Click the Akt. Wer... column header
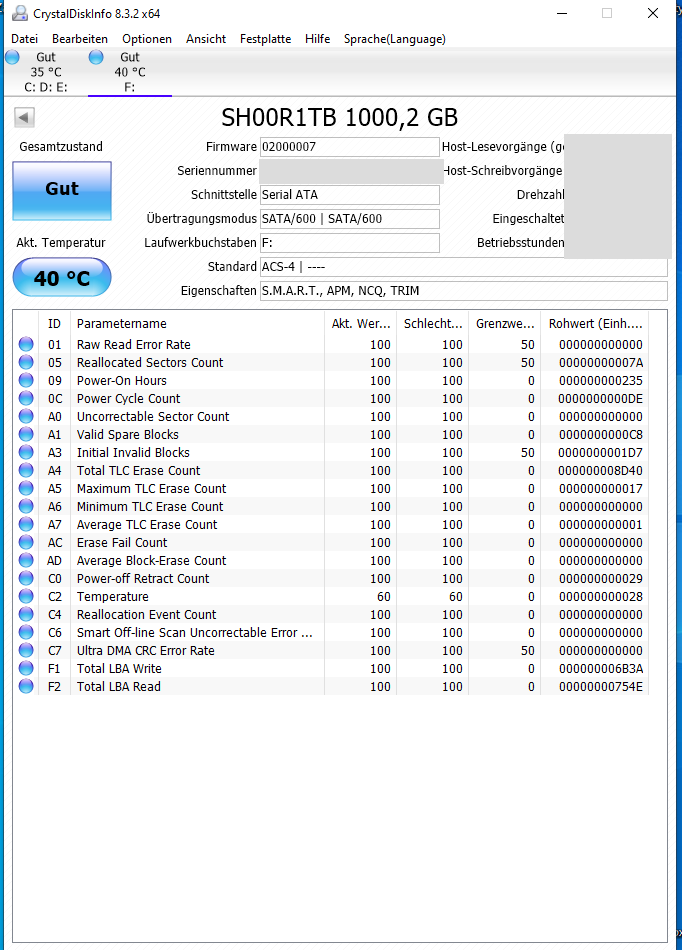 click(360, 324)
